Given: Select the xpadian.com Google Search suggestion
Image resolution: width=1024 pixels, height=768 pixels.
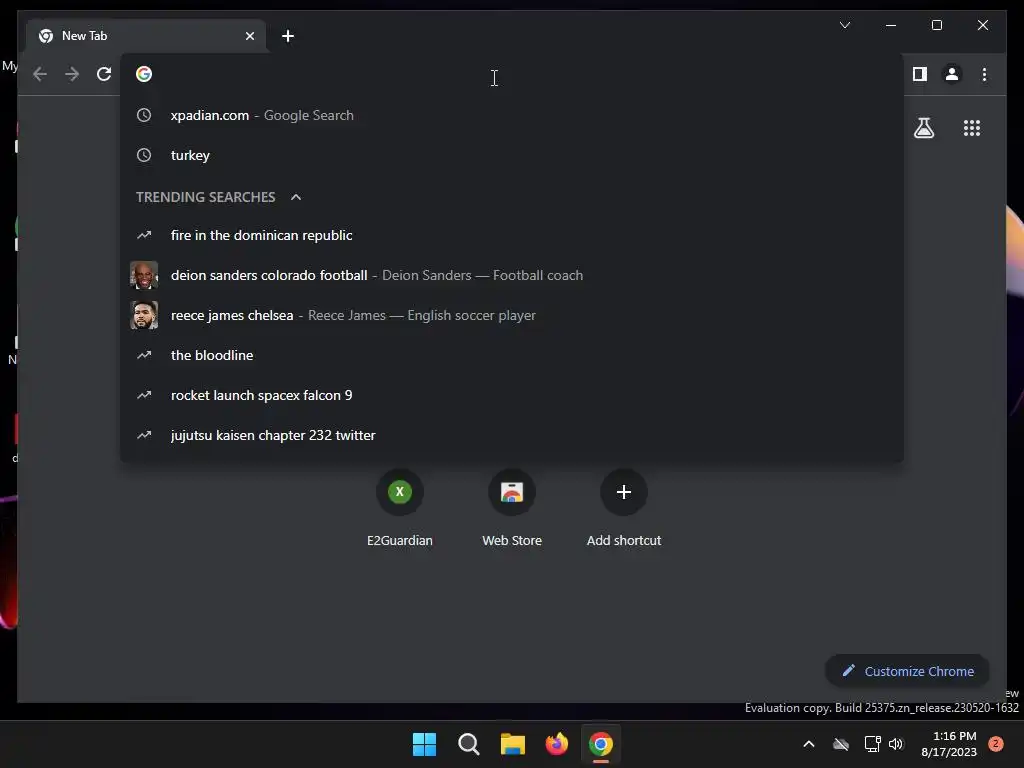Looking at the screenshot, I should click(512, 116).
